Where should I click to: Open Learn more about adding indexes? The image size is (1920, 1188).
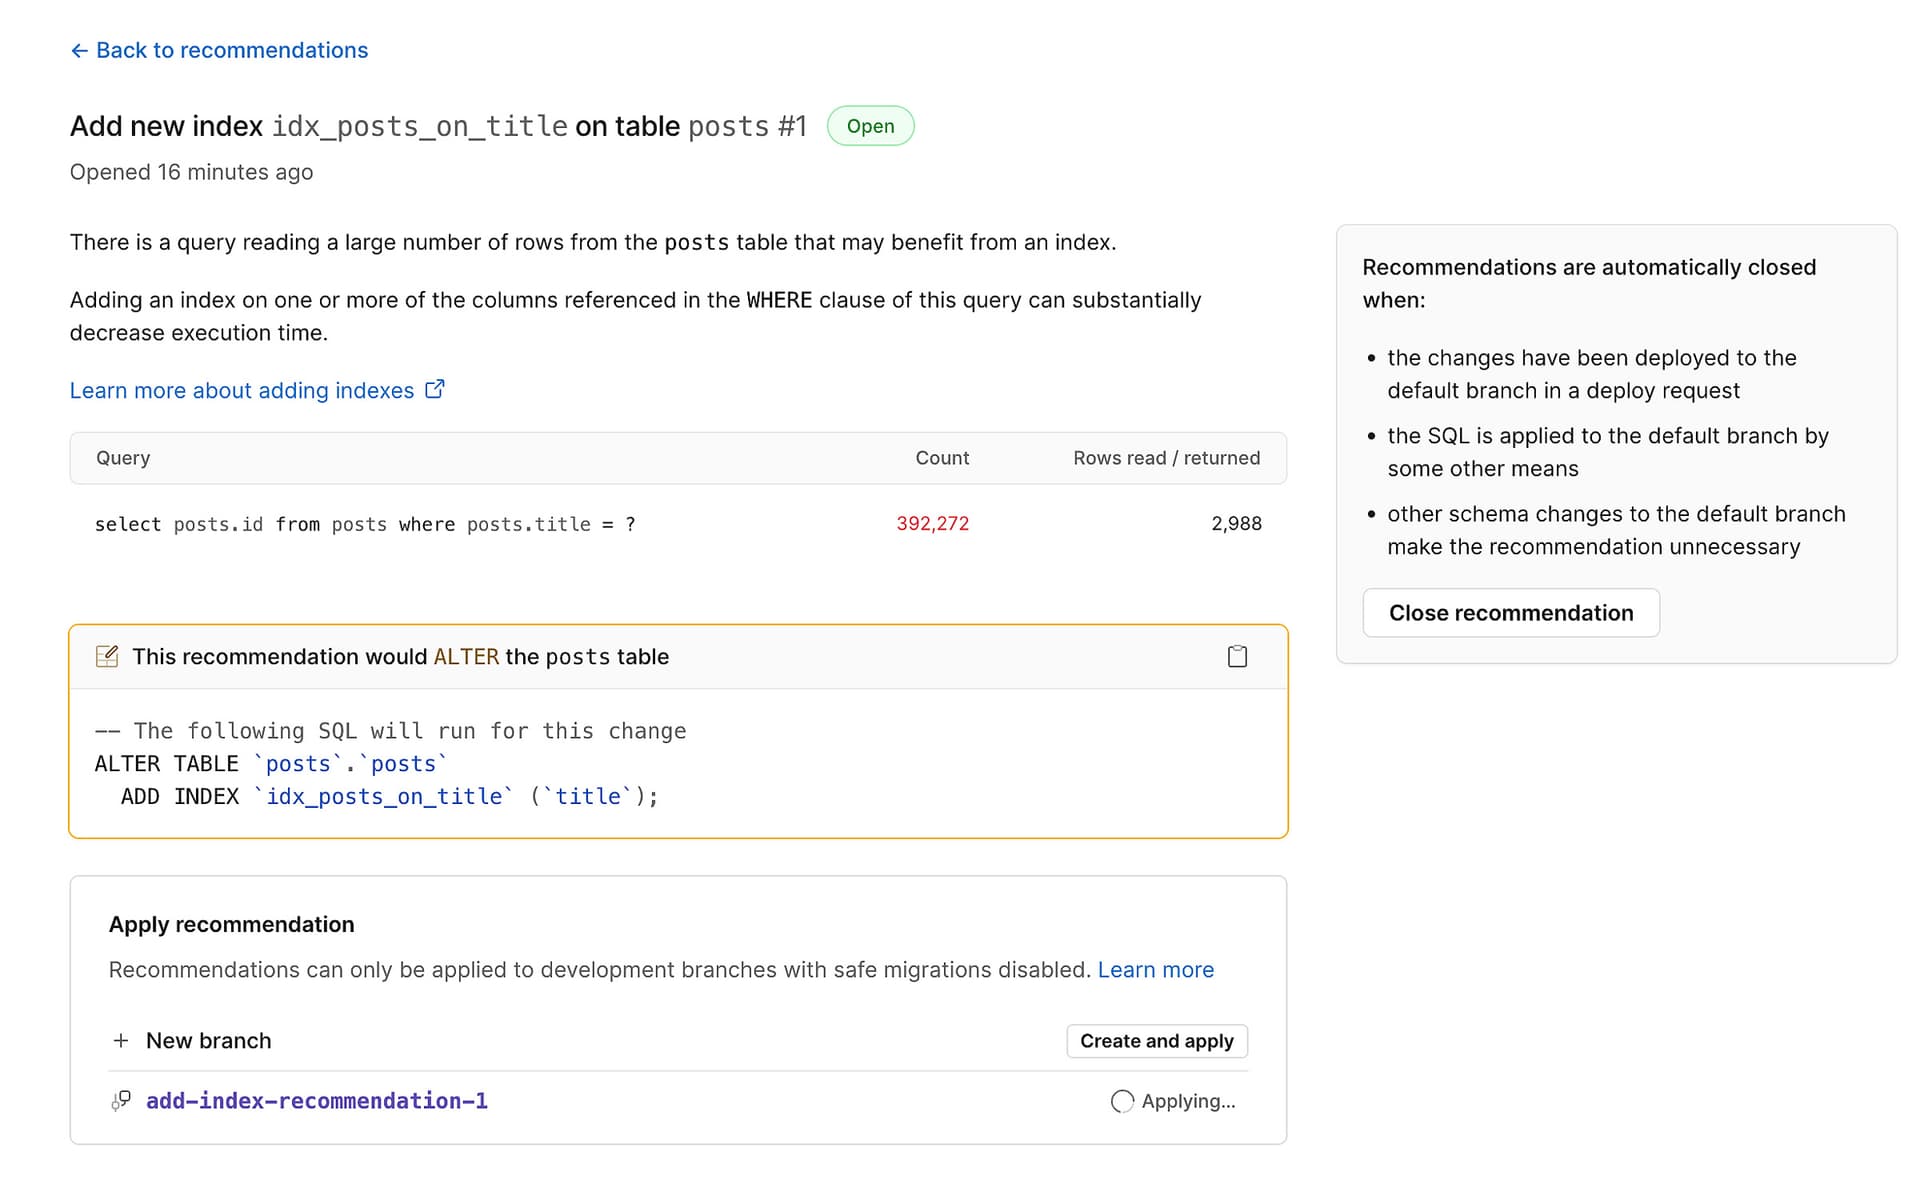coord(240,390)
